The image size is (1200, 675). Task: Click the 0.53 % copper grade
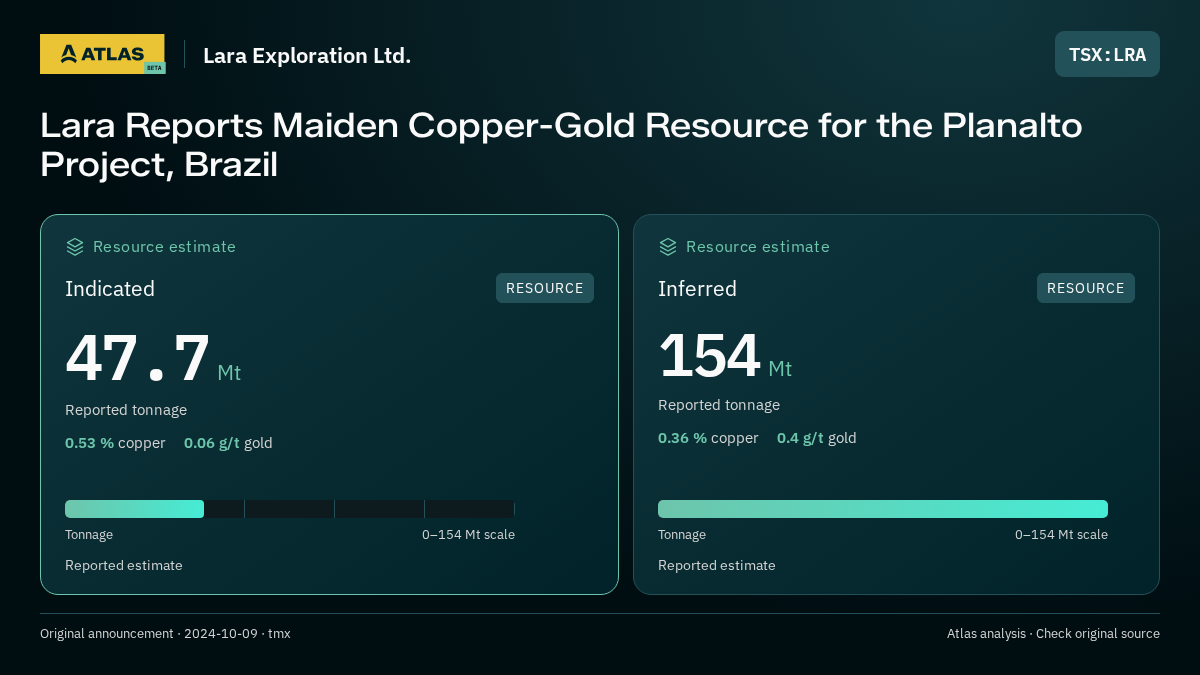click(x=115, y=443)
